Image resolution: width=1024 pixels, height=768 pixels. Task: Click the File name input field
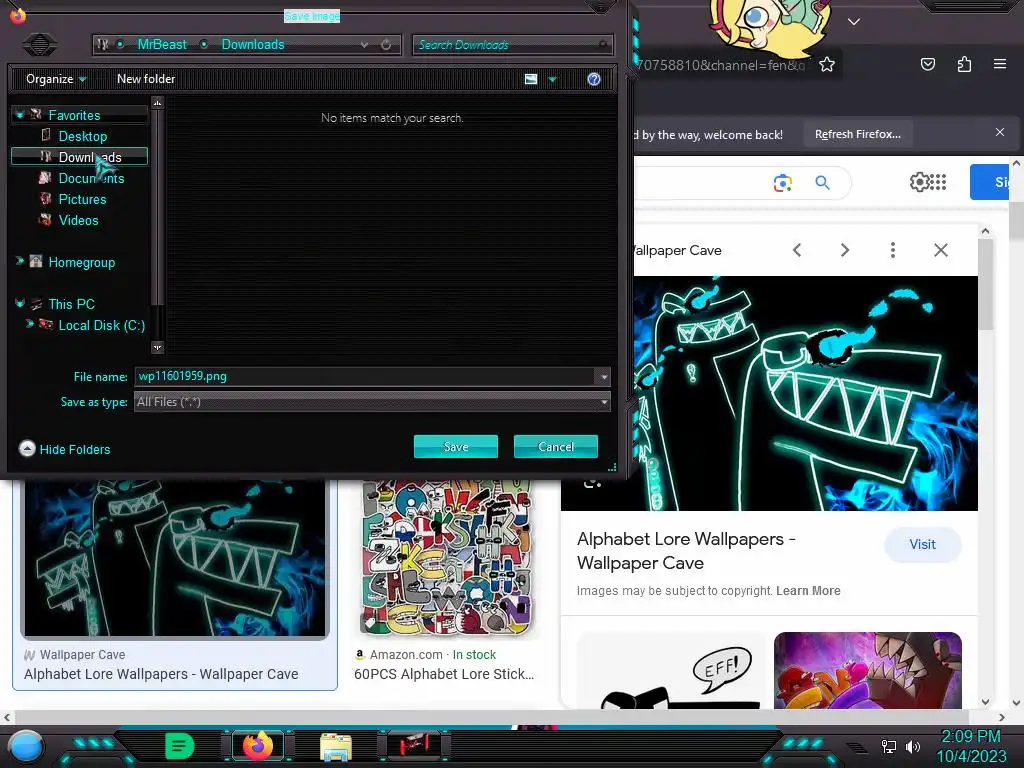(364, 376)
